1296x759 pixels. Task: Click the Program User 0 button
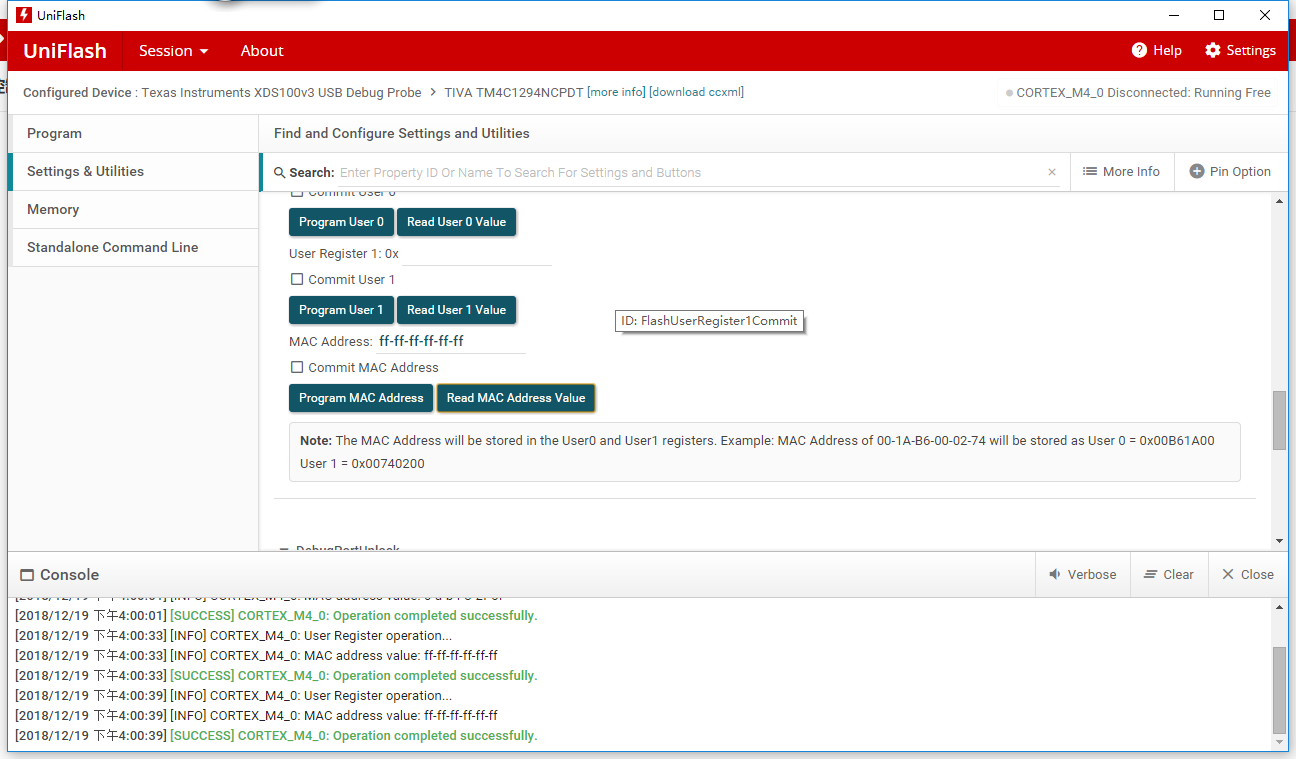click(x=341, y=222)
